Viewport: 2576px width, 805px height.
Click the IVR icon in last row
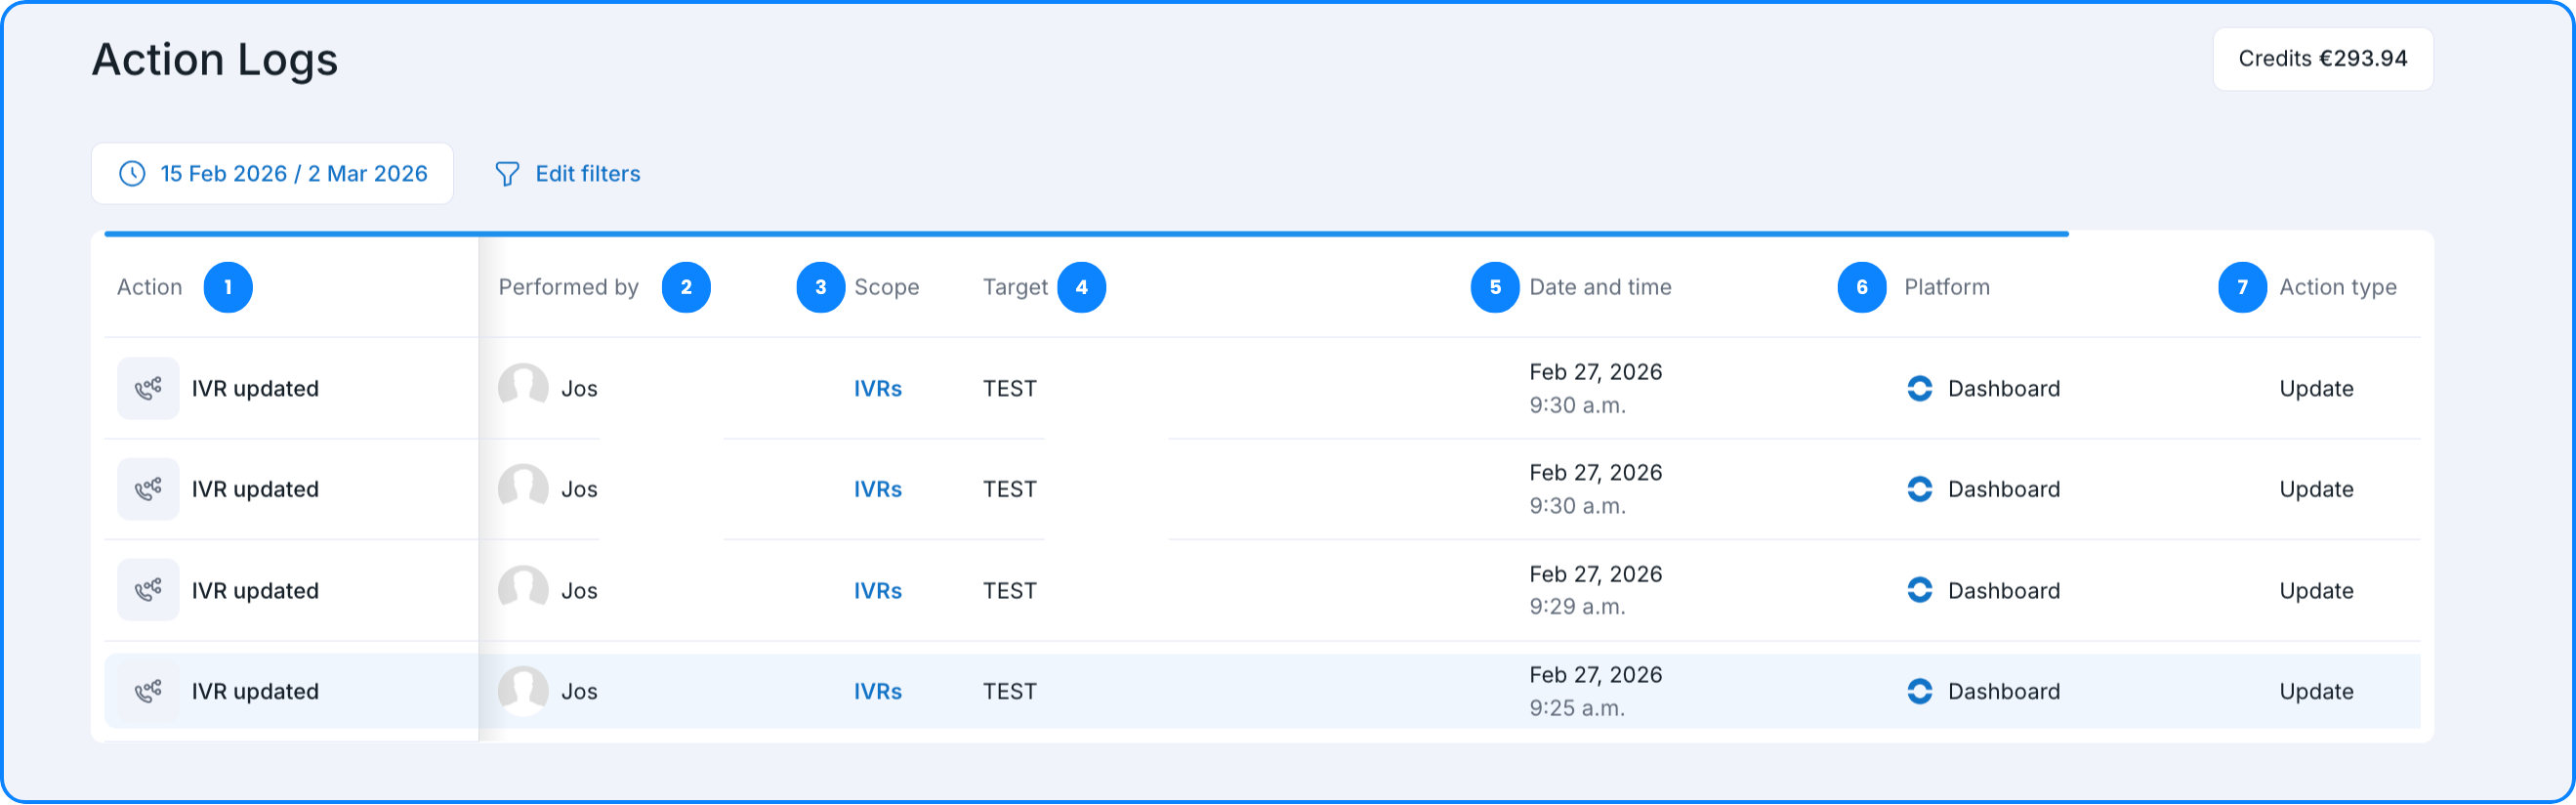[148, 692]
